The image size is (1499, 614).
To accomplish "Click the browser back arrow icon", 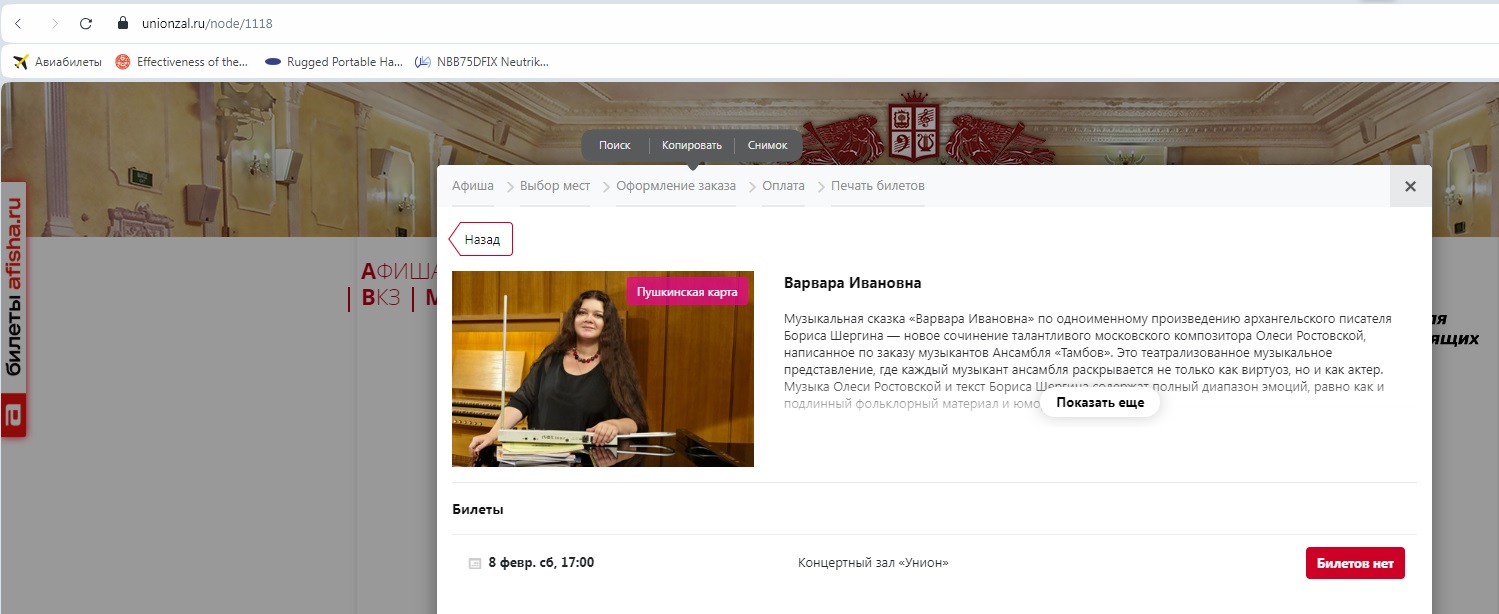I will (18, 23).
